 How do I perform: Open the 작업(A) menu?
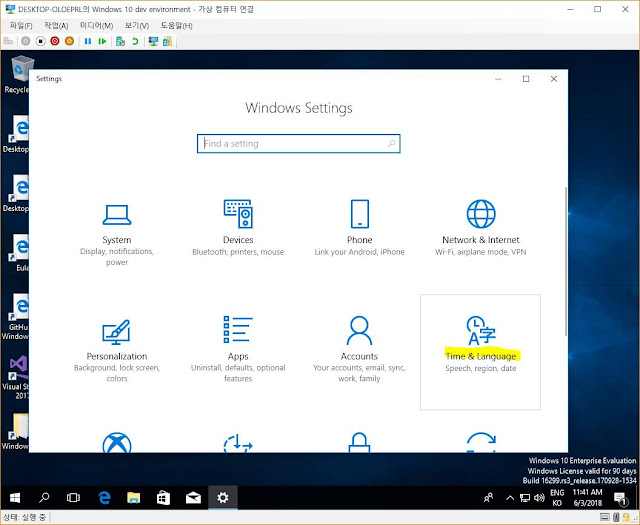(56, 26)
